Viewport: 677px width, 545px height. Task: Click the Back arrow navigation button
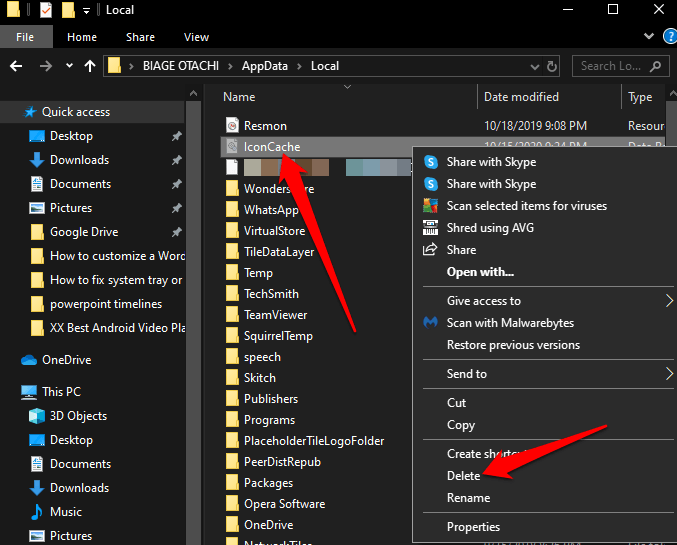tap(16, 66)
